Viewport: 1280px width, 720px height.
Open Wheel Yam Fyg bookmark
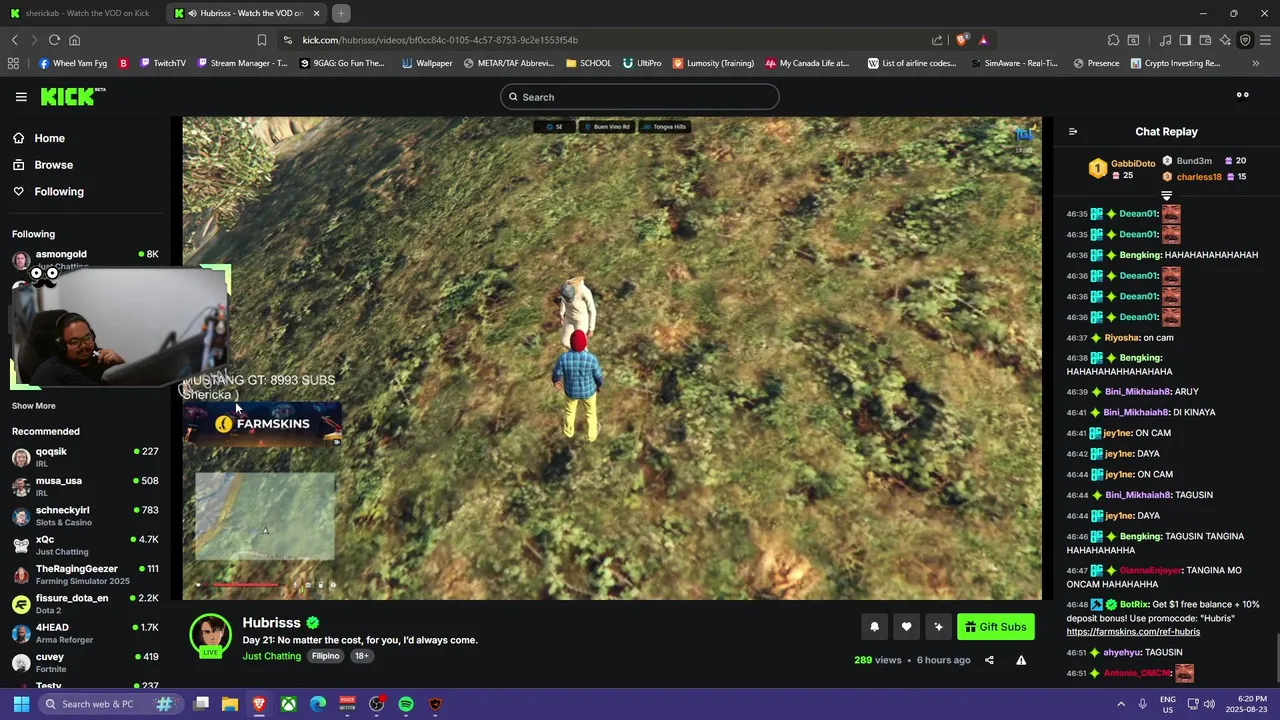[x=72, y=63]
